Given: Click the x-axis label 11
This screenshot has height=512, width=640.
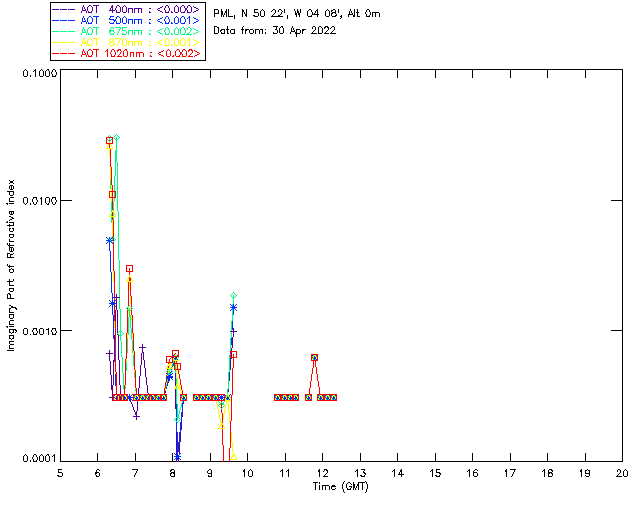Looking at the screenshot, I should click(x=285, y=473).
